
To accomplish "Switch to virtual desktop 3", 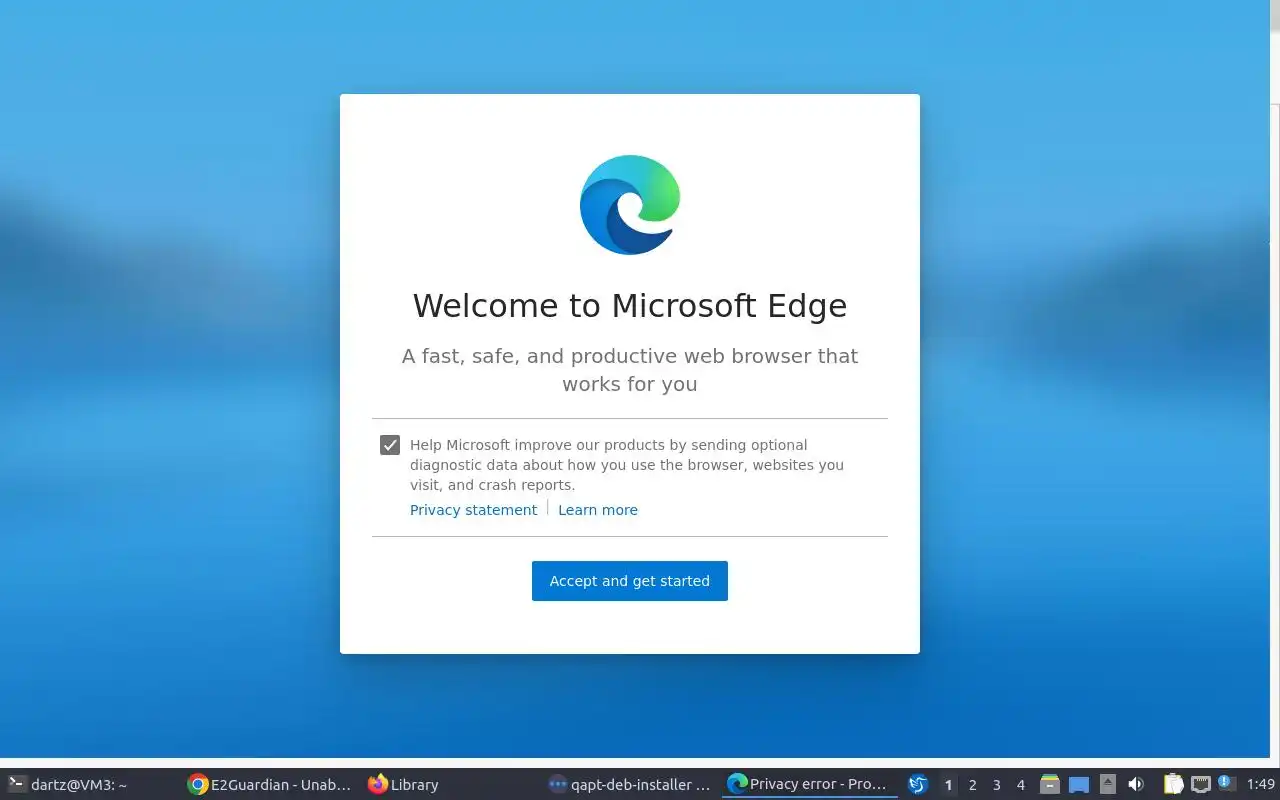I will click(996, 785).
